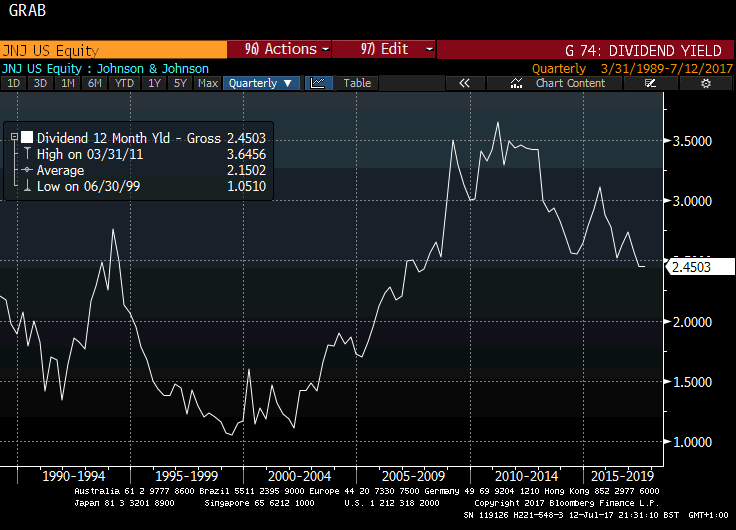The width and height of the screenshot is (736, 530).
Task: Select the line chart view icon
Action: click(x=318, y=83)
